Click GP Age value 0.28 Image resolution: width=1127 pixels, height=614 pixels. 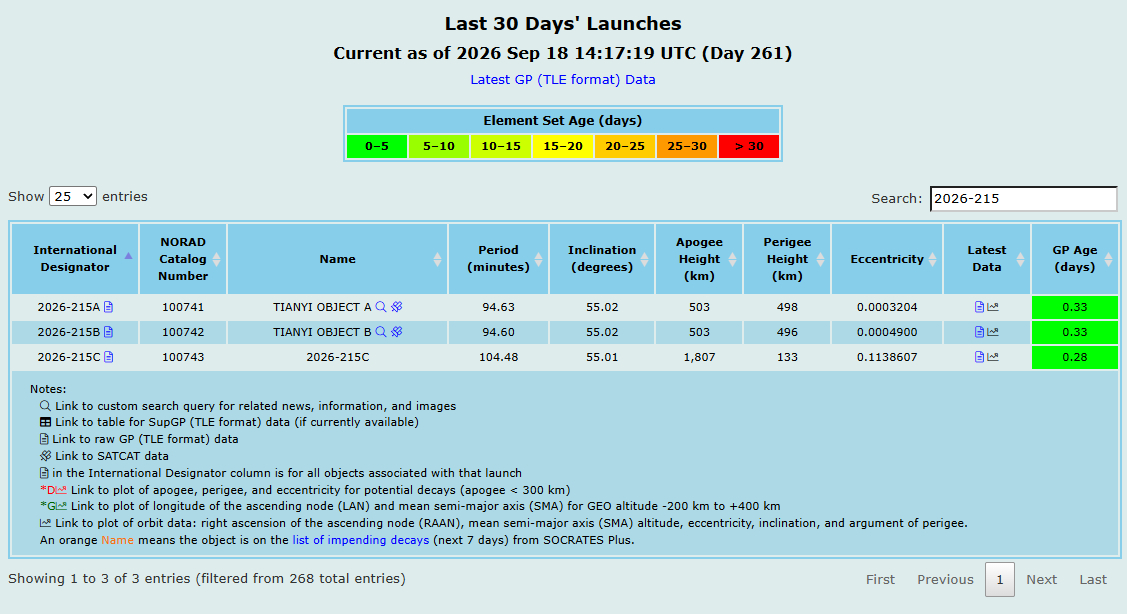coord(1075,357)
